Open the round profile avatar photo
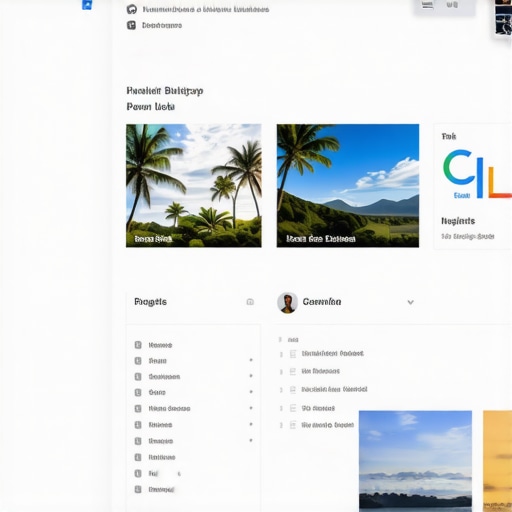The image size is (512, 512). pyautogui.click(x=287, y=303)
